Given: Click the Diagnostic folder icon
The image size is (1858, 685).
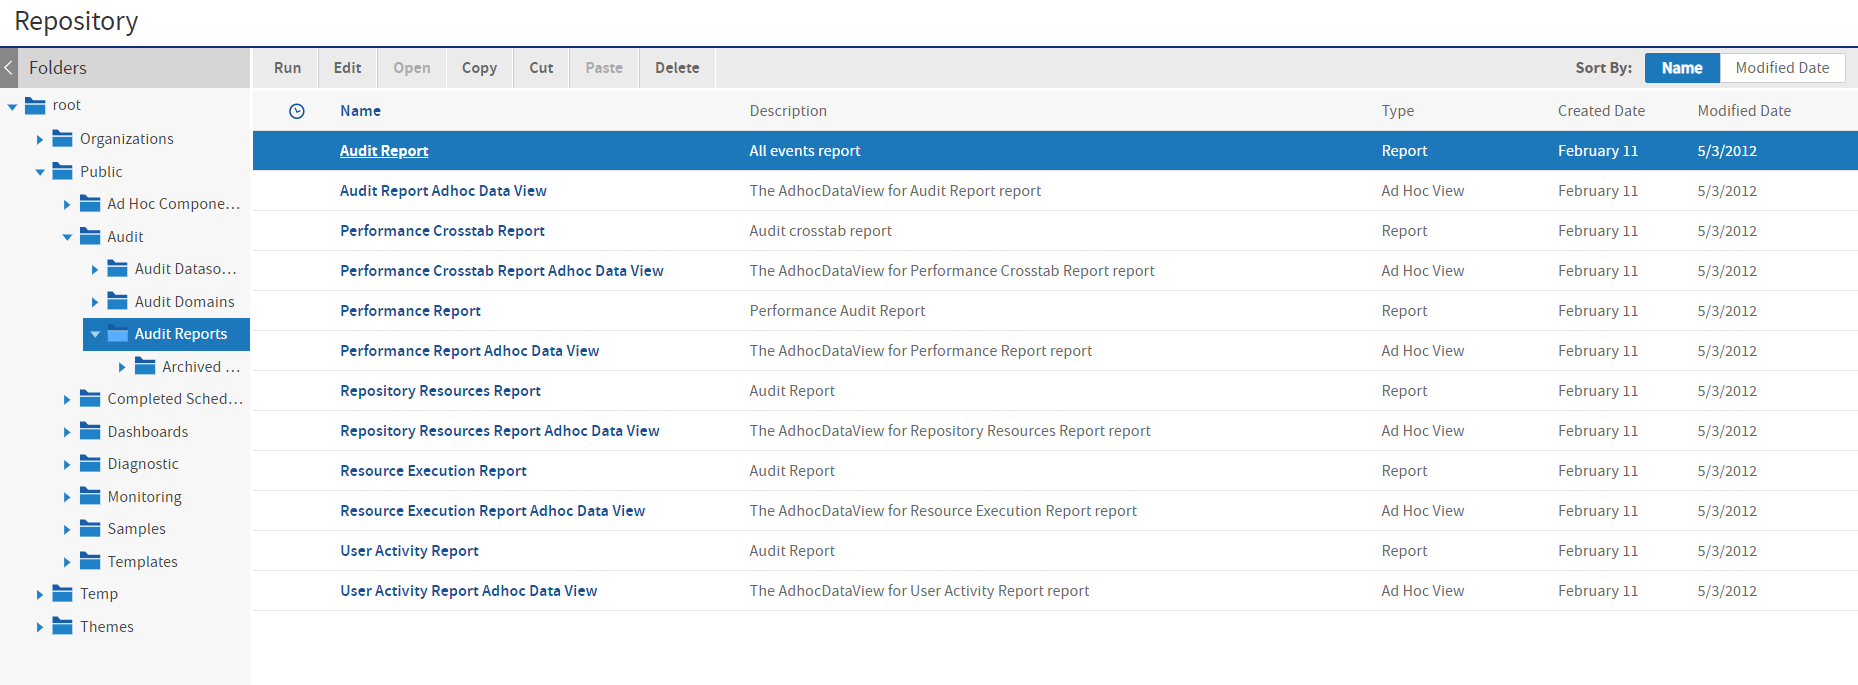Looking at the screenshot, I should [x=90, y=464].
